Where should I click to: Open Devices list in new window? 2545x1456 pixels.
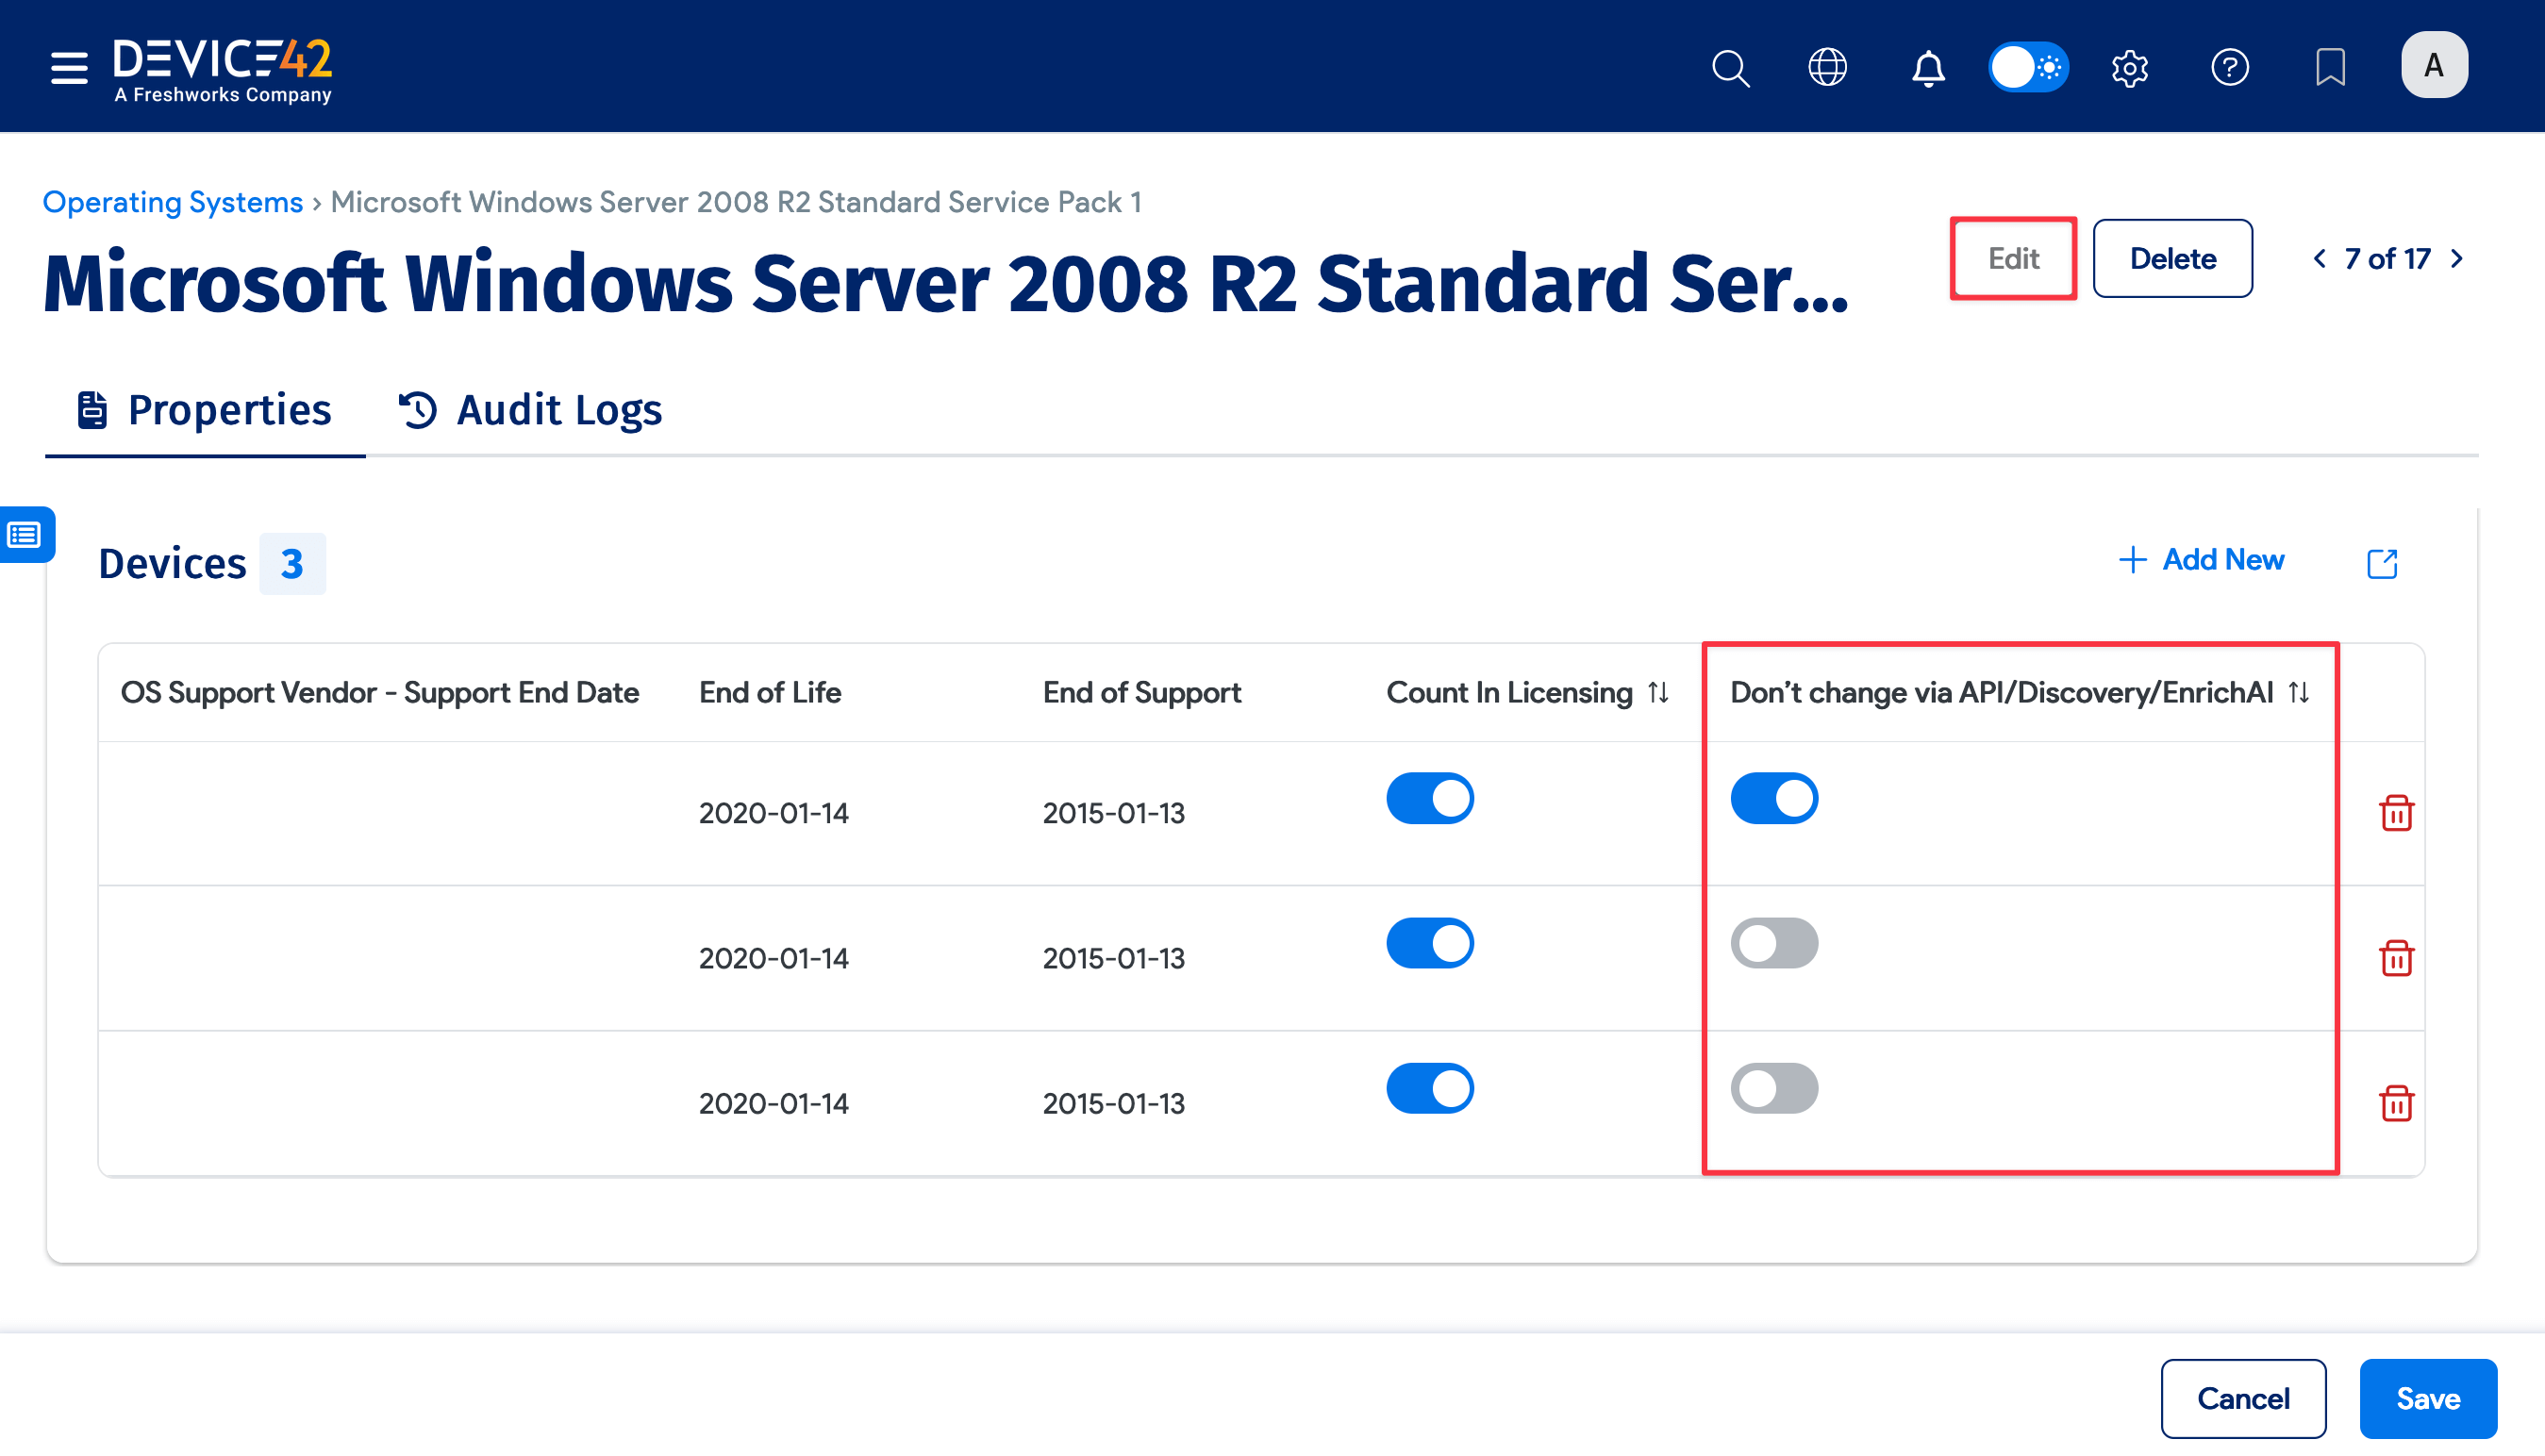(2382, 563)
